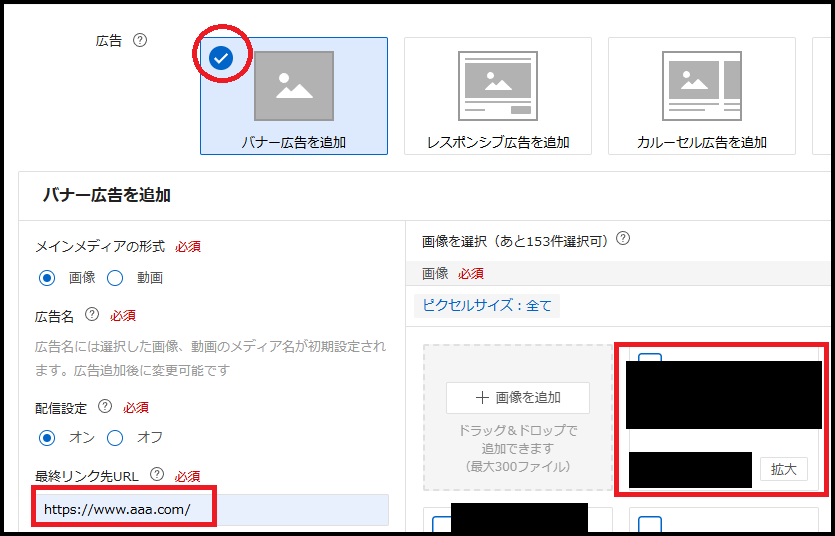Viewport: 835px width, 536px height.
Task: Select the 動画 media format radio button
Action: [x=115, y=278]
